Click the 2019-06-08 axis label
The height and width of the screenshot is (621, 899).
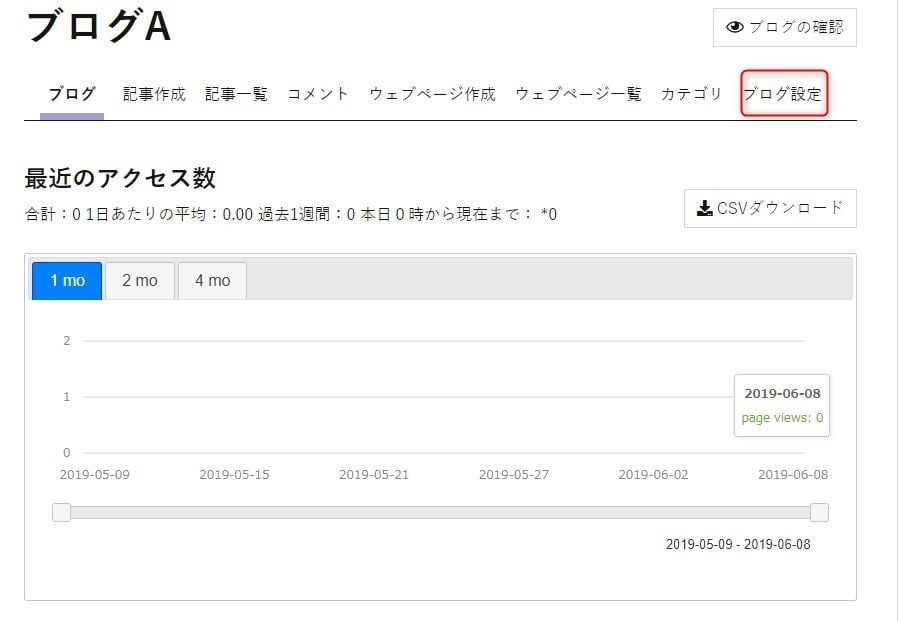pyautogui.click(x=793, y=475)
